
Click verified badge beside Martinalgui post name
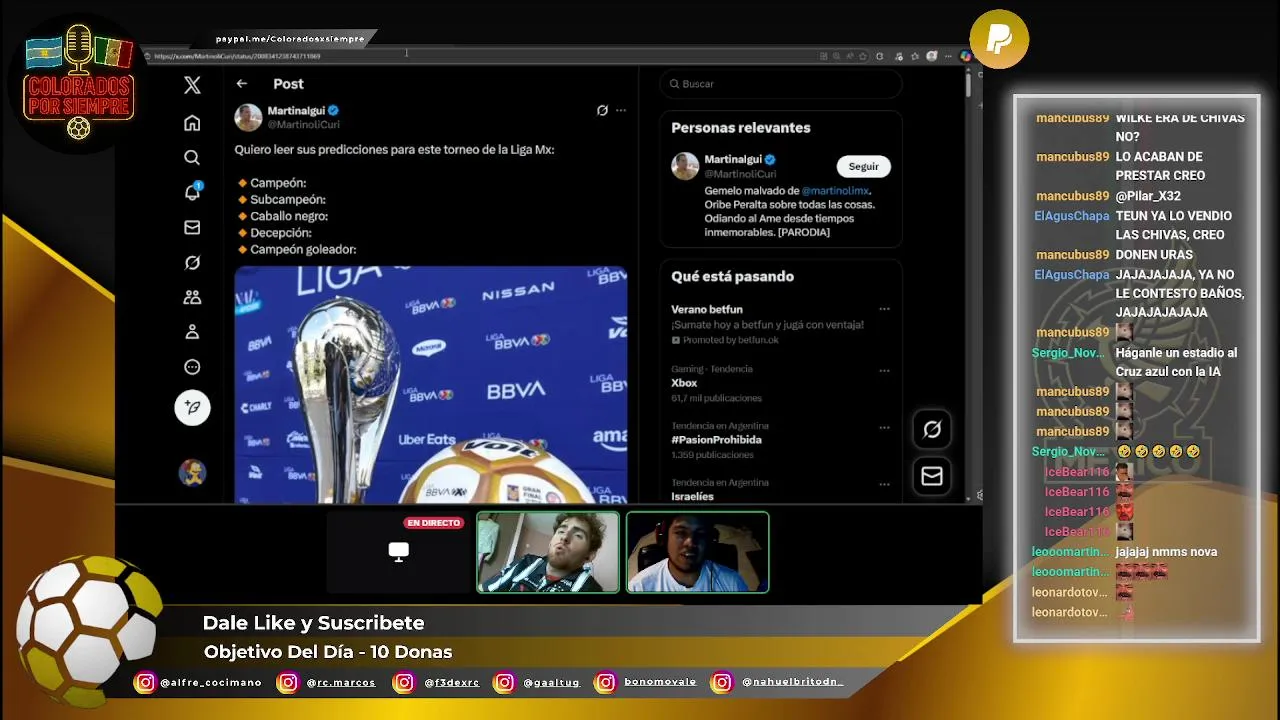click(x=334, y=111)
